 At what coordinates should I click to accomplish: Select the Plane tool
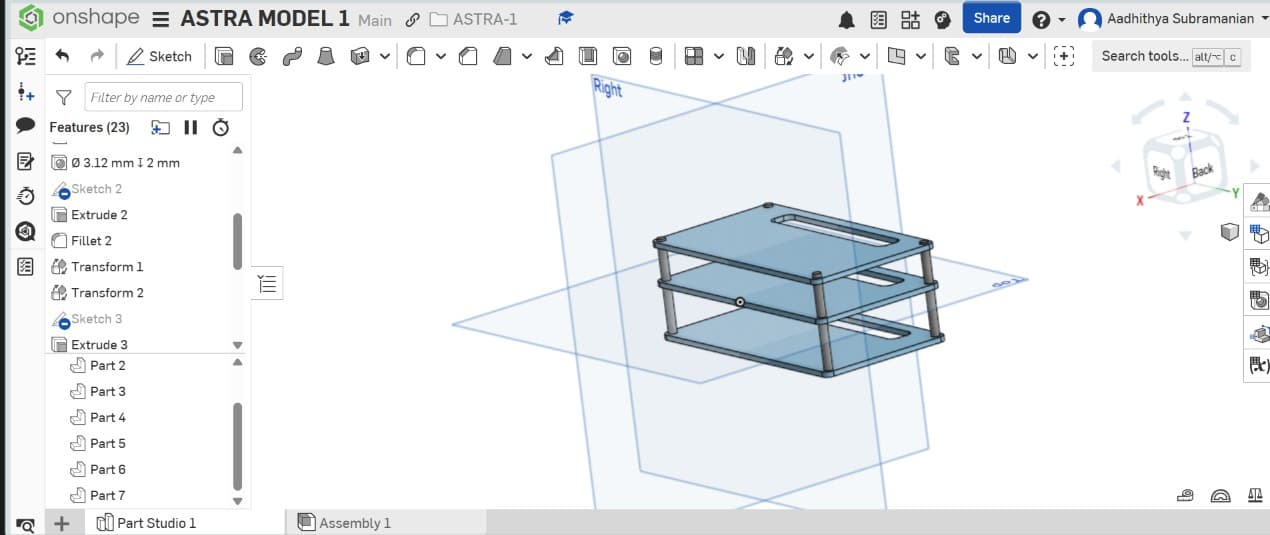(x=896, y=56)
